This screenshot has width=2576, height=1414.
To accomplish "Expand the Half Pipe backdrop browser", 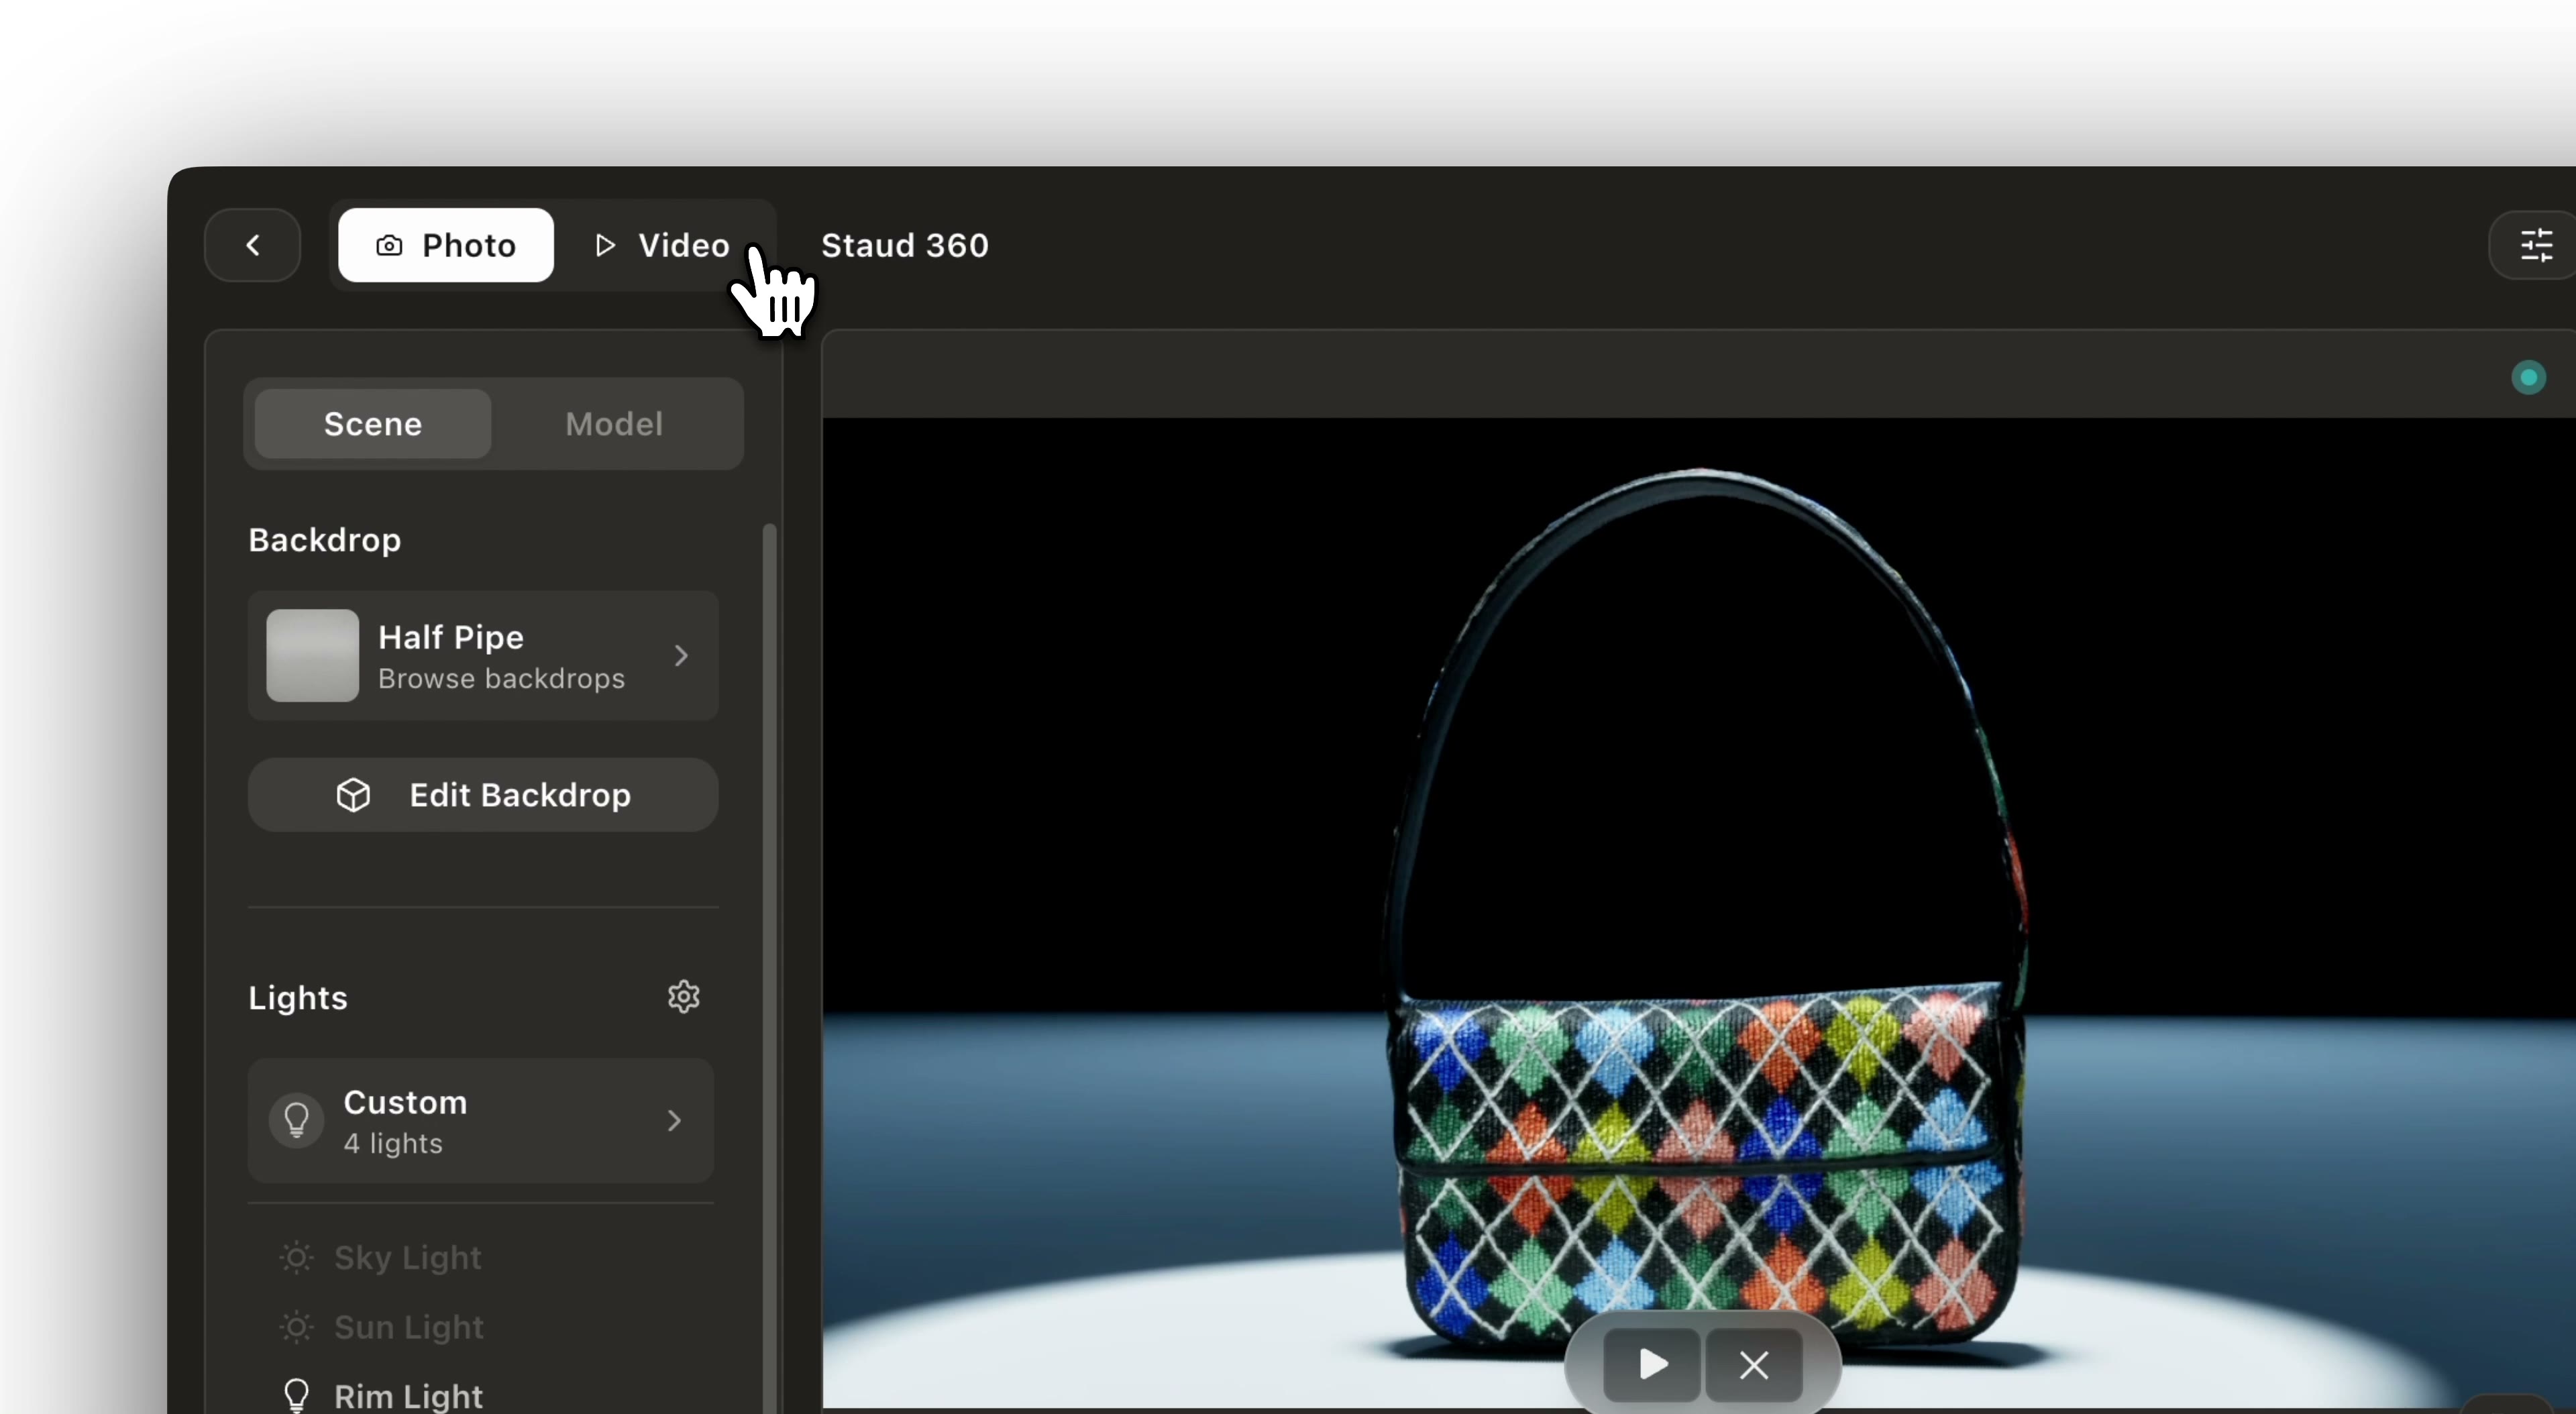I will coord(484,656).
